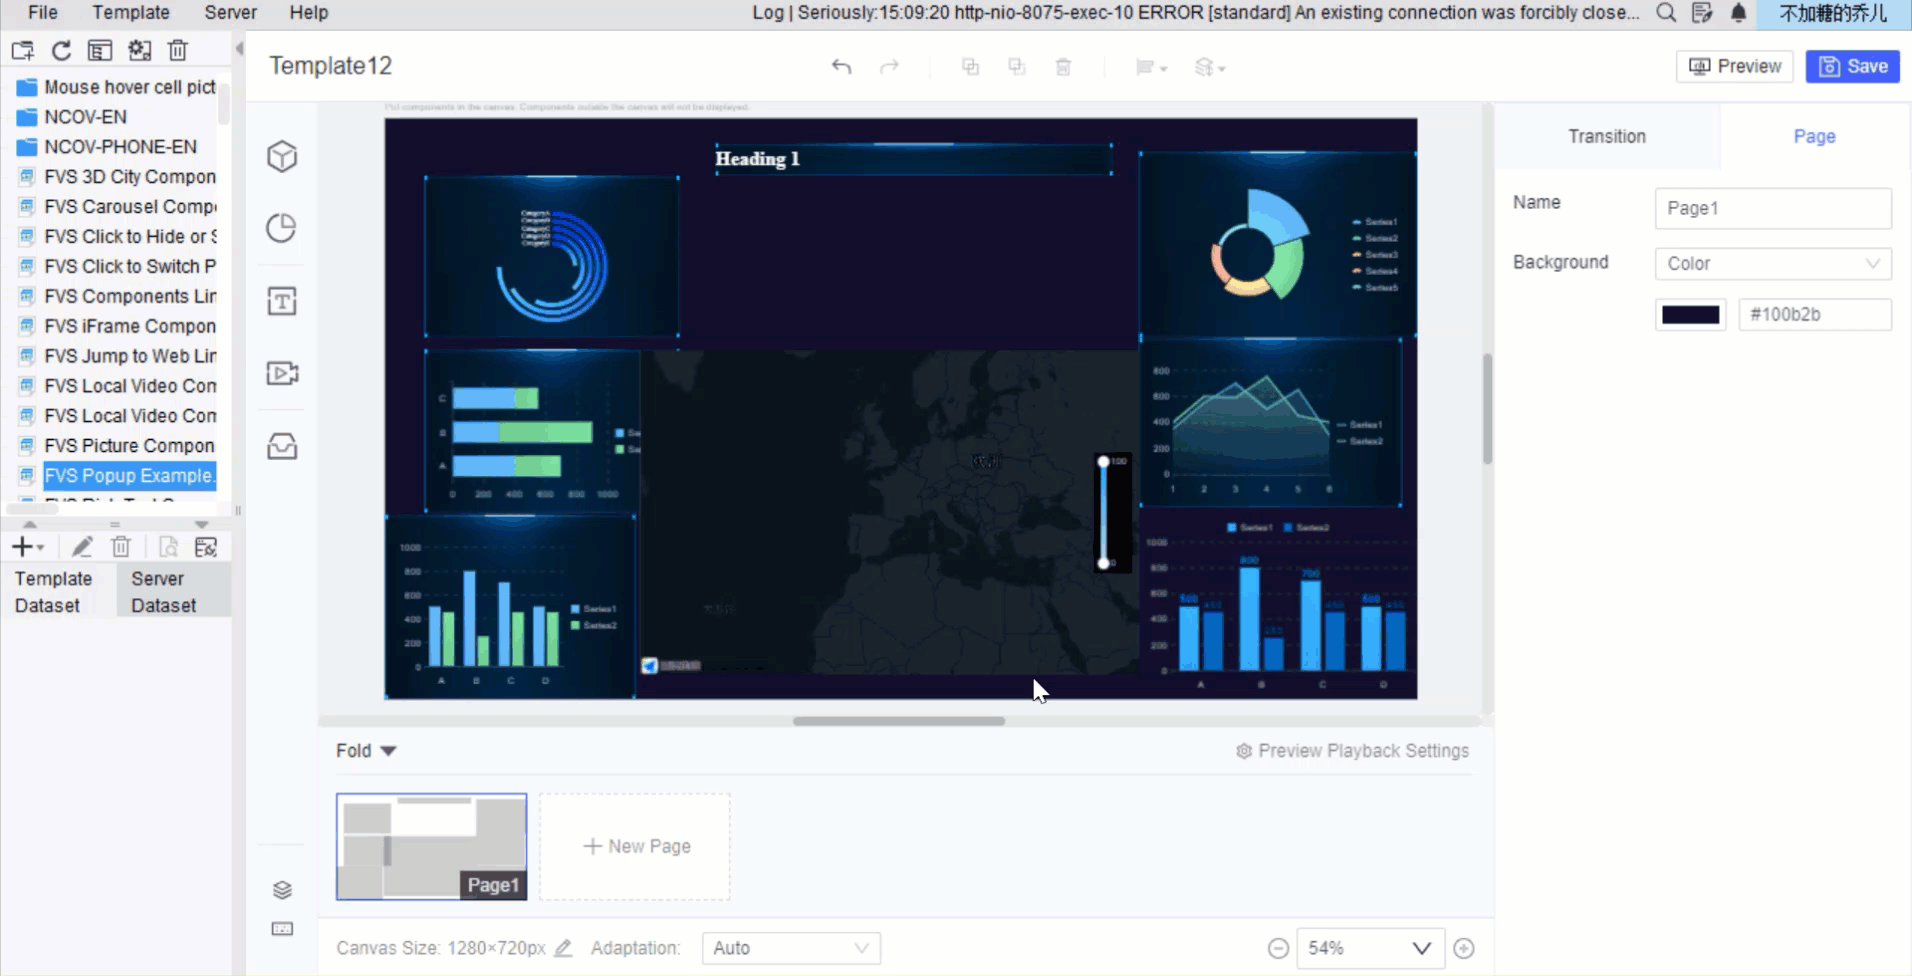Zoom in with the plus icon
The height and width of the screenshot is (976, 1912).
1464,948
